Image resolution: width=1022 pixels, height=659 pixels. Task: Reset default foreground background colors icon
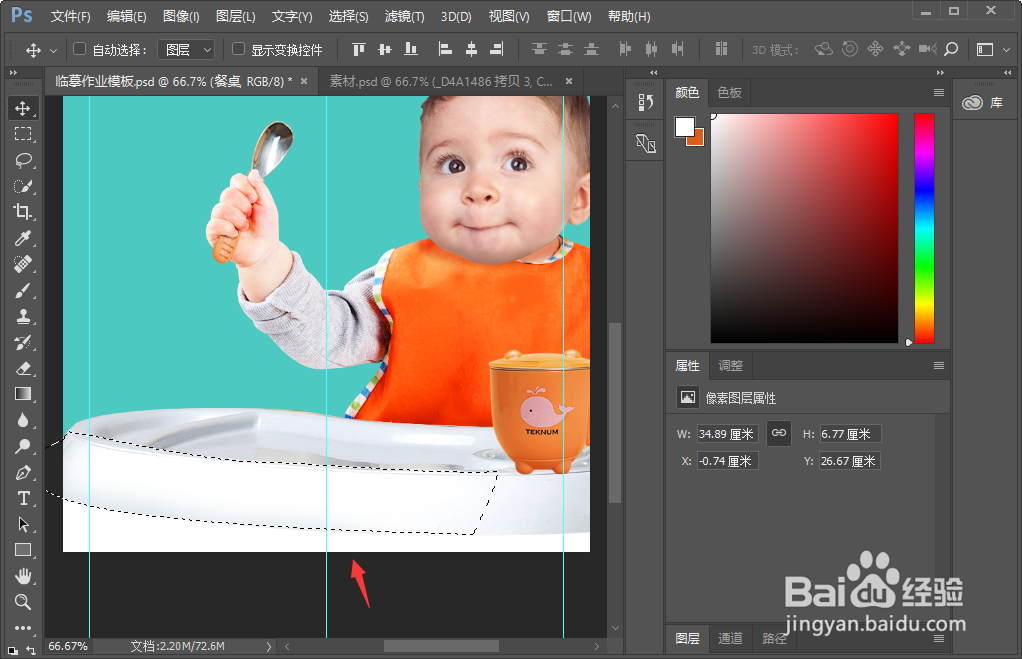(12, 650)
